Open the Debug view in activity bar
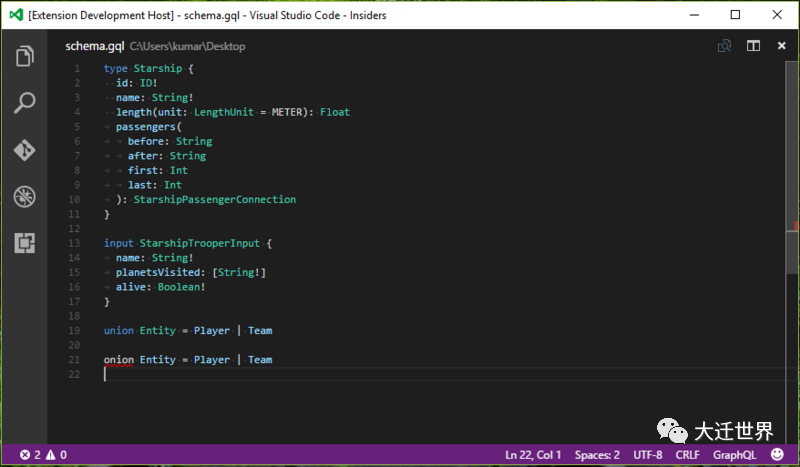Screen dimensions: 800x467 (24, 196)
